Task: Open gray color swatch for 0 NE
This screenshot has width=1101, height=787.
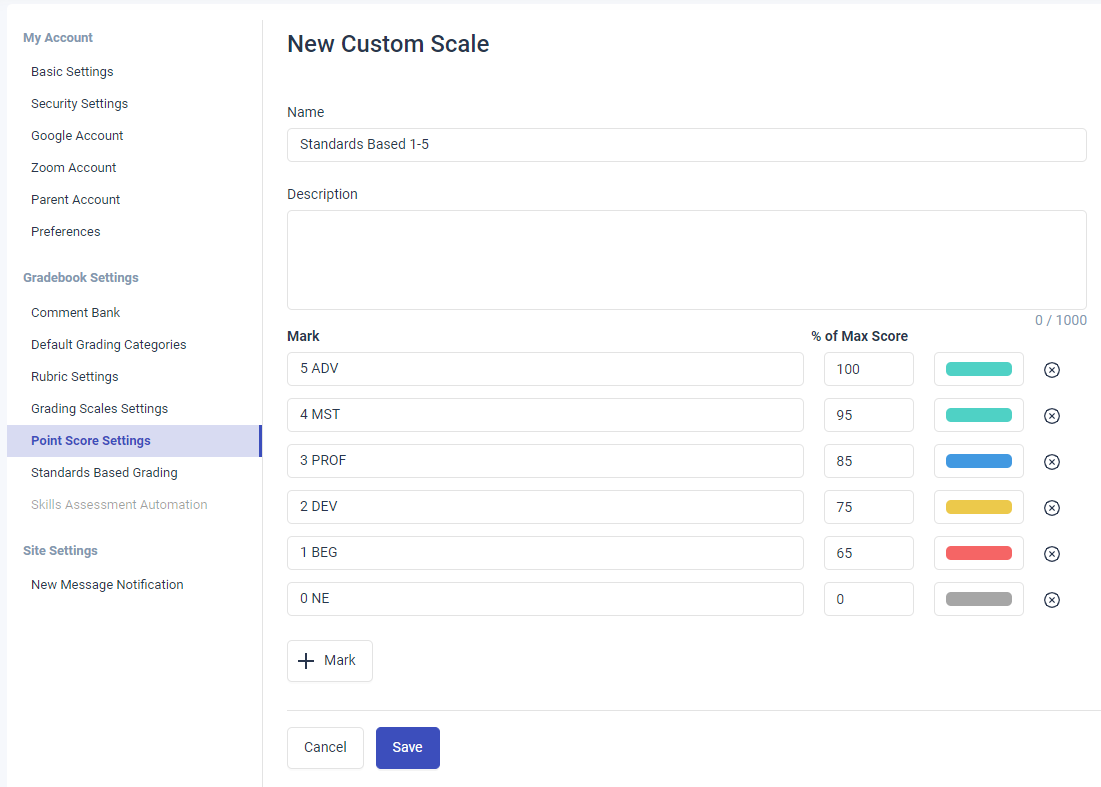Action: point(978,599)
